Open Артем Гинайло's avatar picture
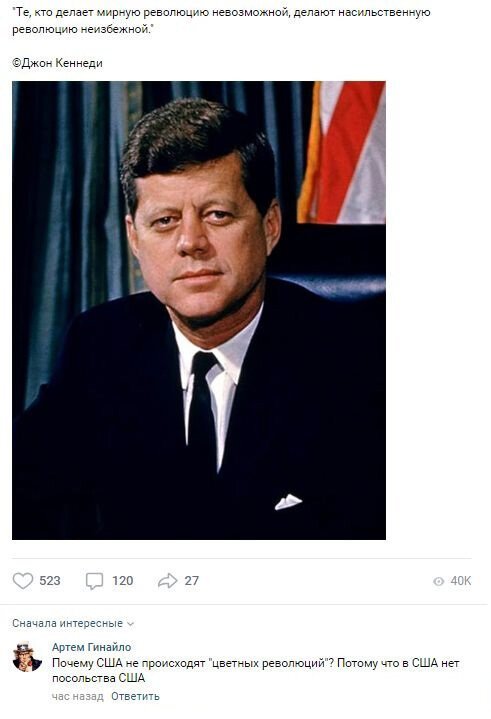 point(27,657)
